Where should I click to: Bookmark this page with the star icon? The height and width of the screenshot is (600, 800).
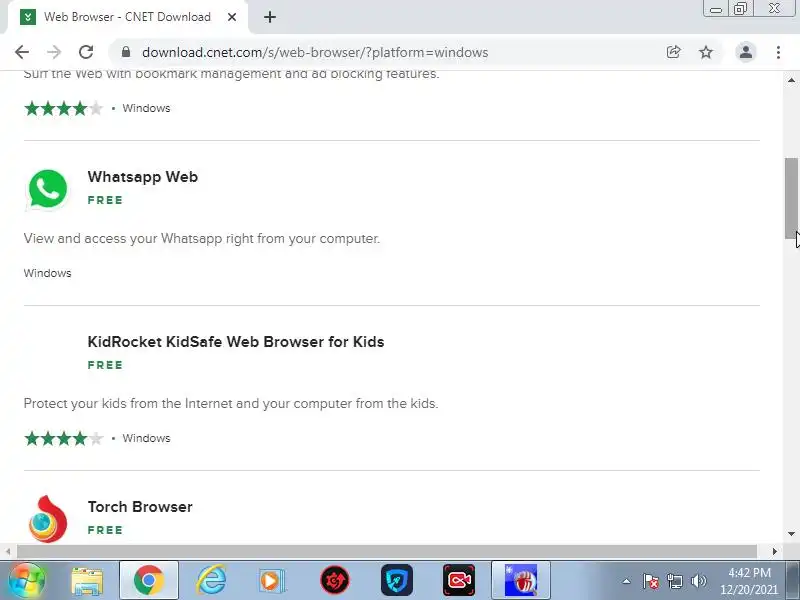coord(706,52)
